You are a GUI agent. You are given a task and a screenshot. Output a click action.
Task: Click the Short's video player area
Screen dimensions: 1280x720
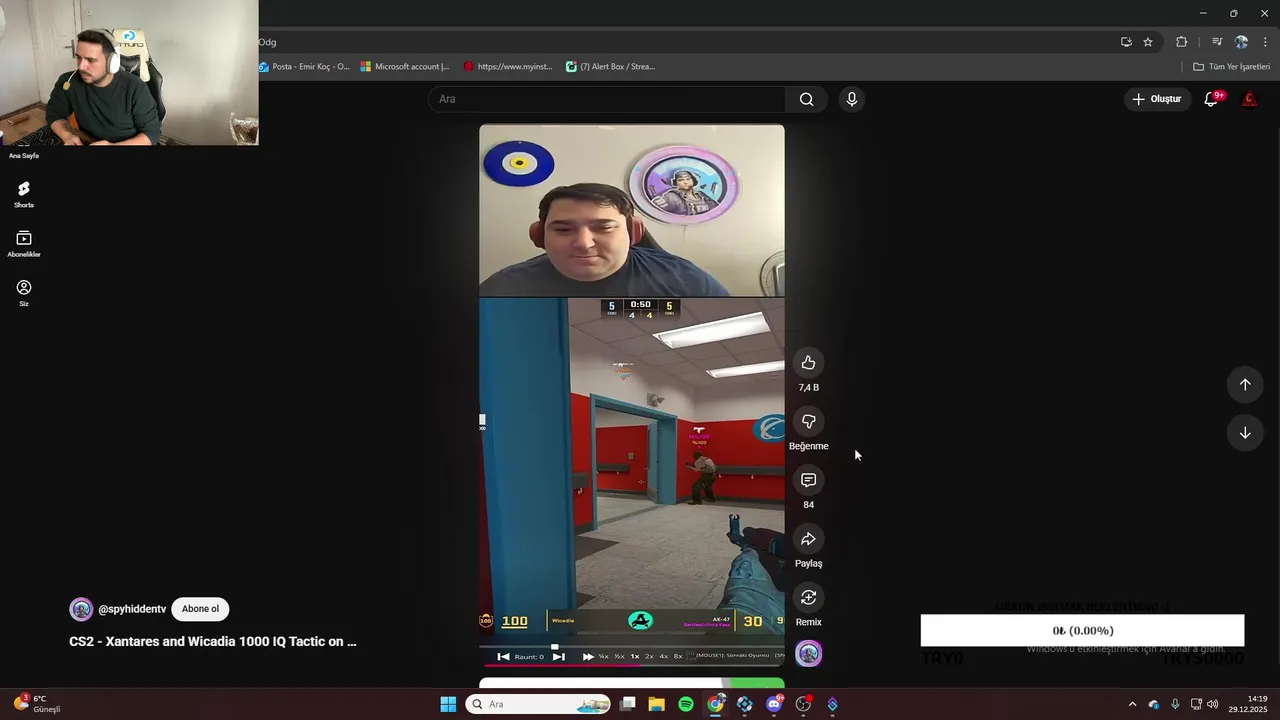tap(632, 394)
